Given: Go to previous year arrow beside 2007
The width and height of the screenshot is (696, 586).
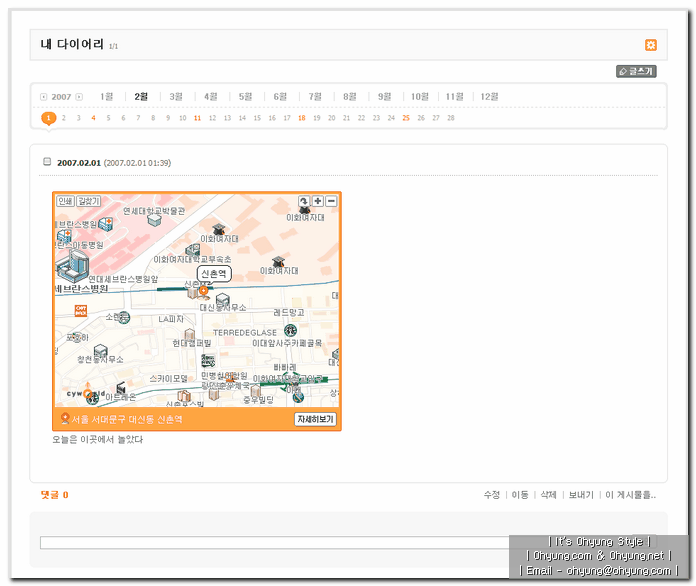Looking at the screenshot, I should (44, 97).
